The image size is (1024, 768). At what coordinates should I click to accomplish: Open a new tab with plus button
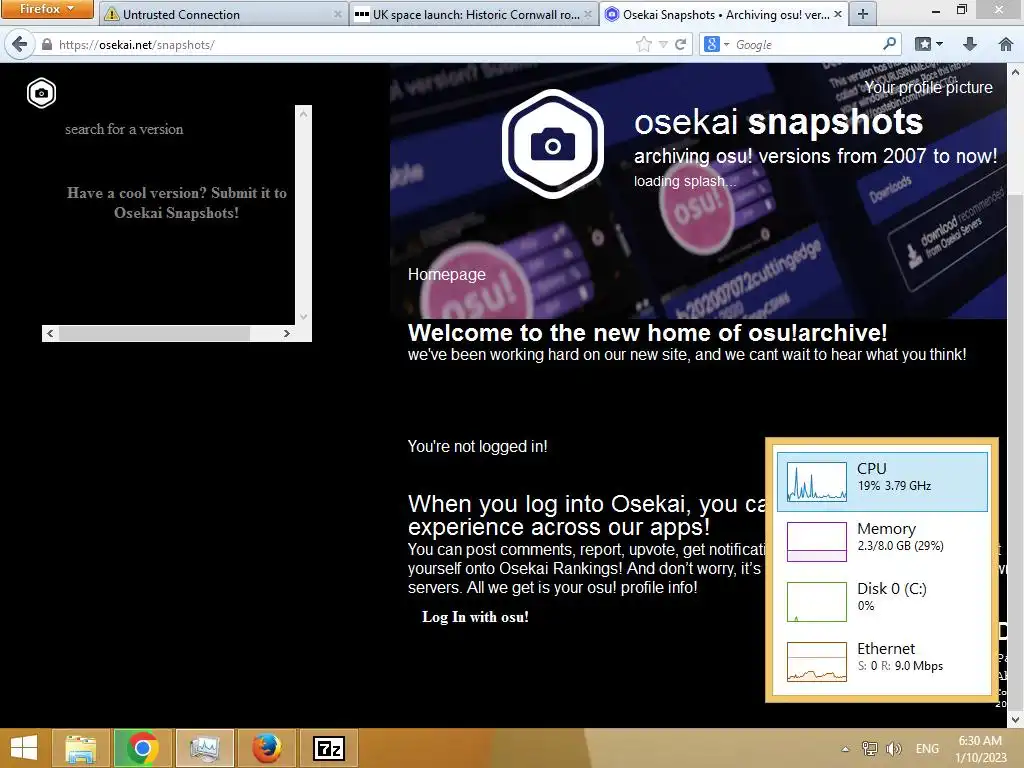click(863, 14)
